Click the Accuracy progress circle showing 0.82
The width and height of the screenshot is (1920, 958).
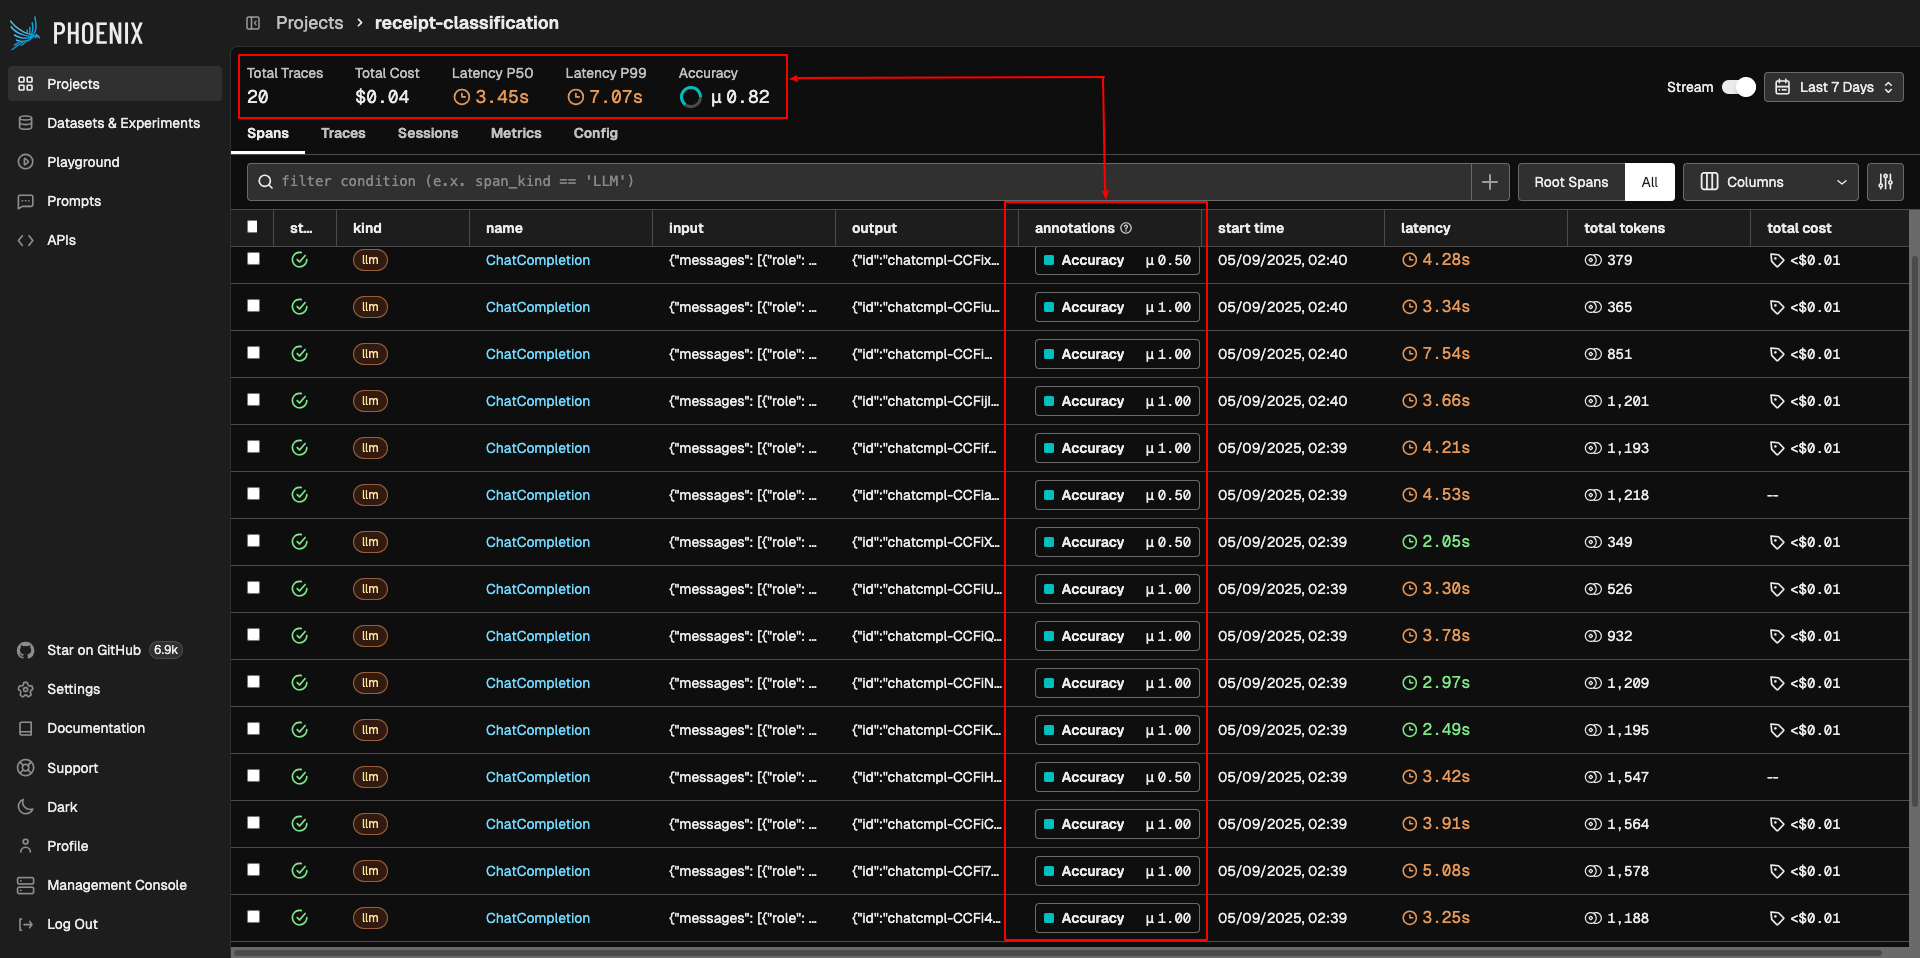[691, 96]
